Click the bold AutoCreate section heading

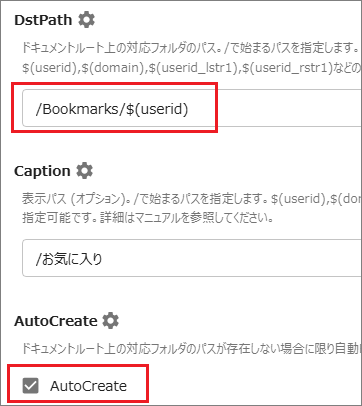pos(56,321)
